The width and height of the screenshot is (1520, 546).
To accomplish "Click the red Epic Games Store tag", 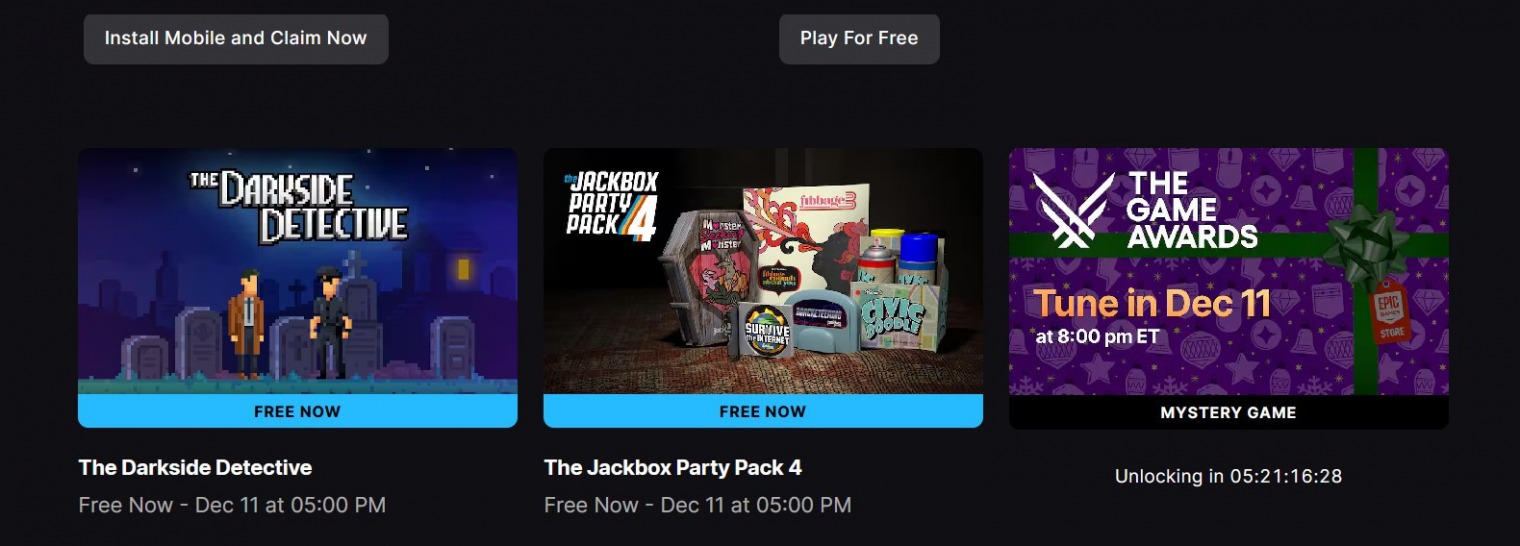I will [x=1387, y=312].
